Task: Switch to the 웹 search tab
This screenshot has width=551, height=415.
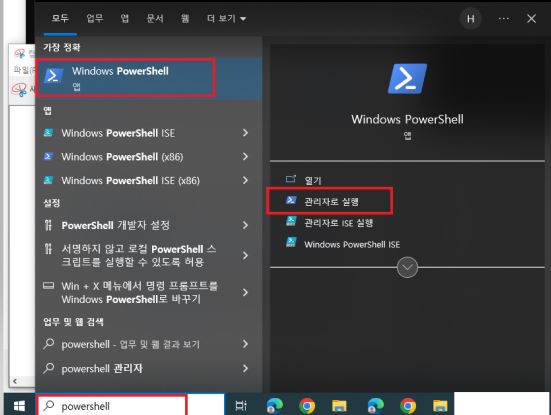Action: [185, 18]
